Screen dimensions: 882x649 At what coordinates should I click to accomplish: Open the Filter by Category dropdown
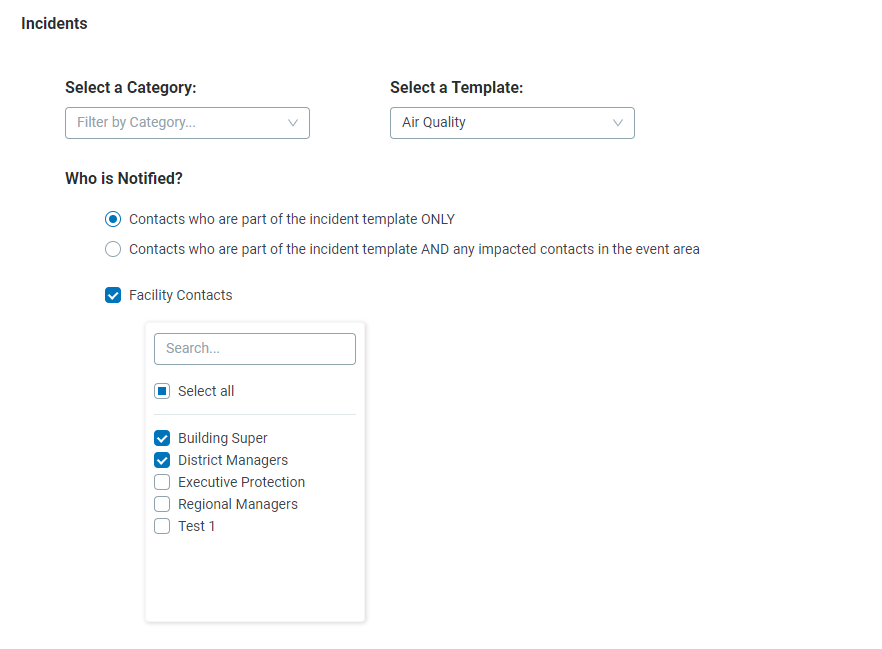coord(187,123)
